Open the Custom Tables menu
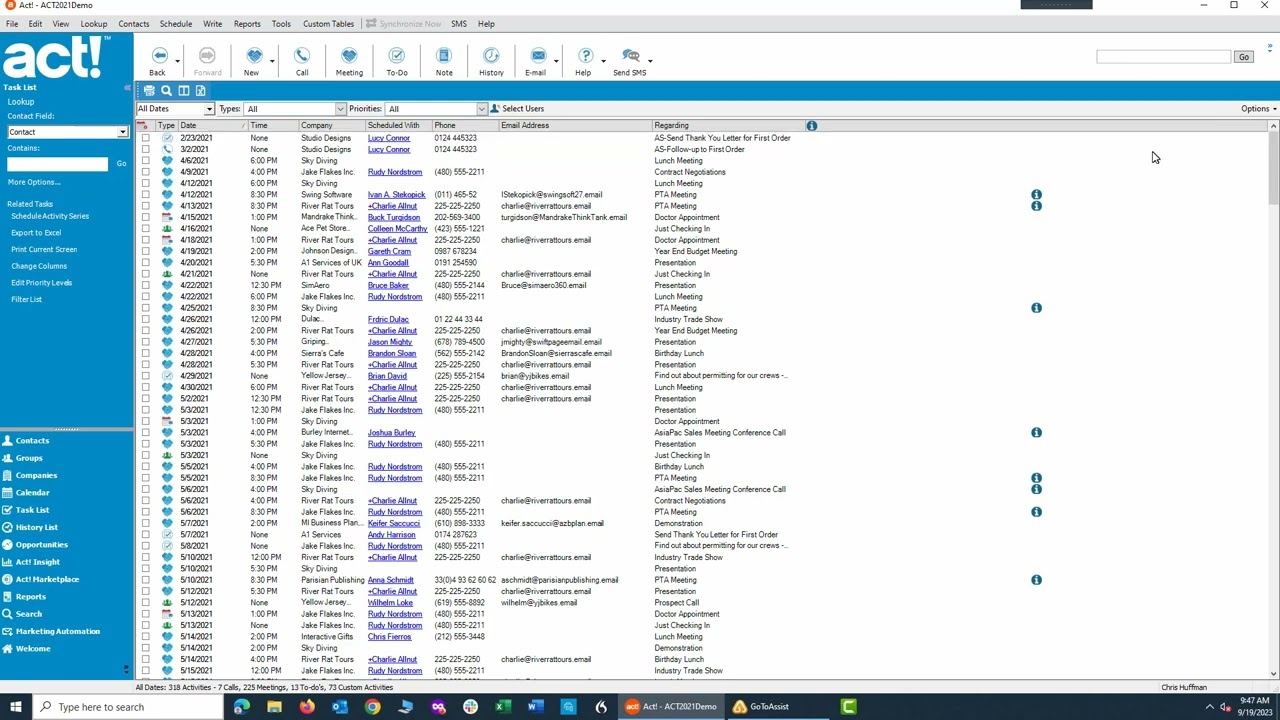 pos(328,24)
